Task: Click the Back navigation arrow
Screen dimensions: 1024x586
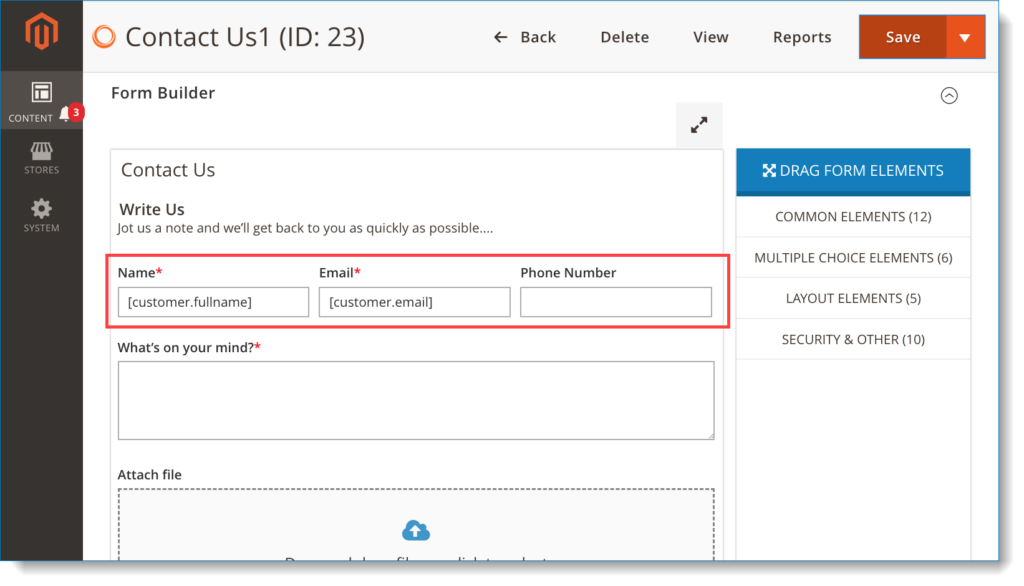Action: pos(500,36)
